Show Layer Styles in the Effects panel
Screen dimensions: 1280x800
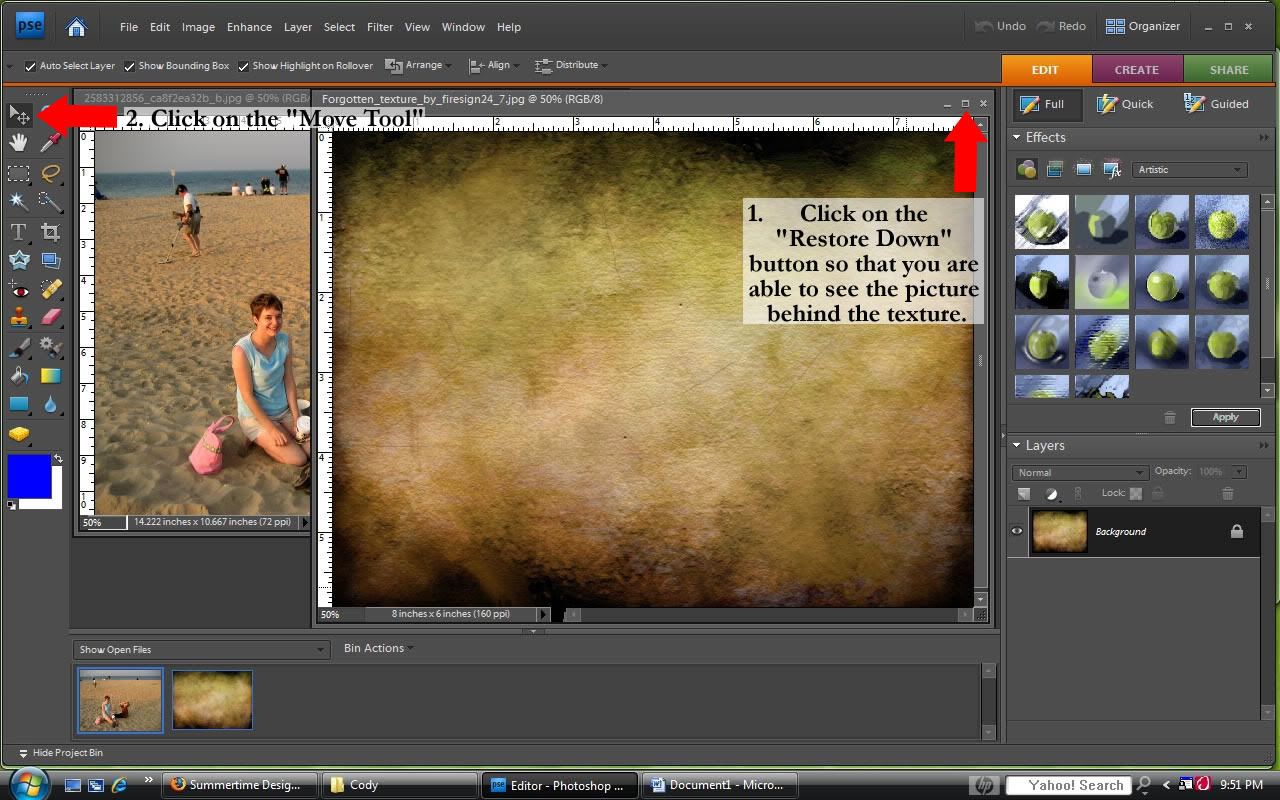point(1054,169)
